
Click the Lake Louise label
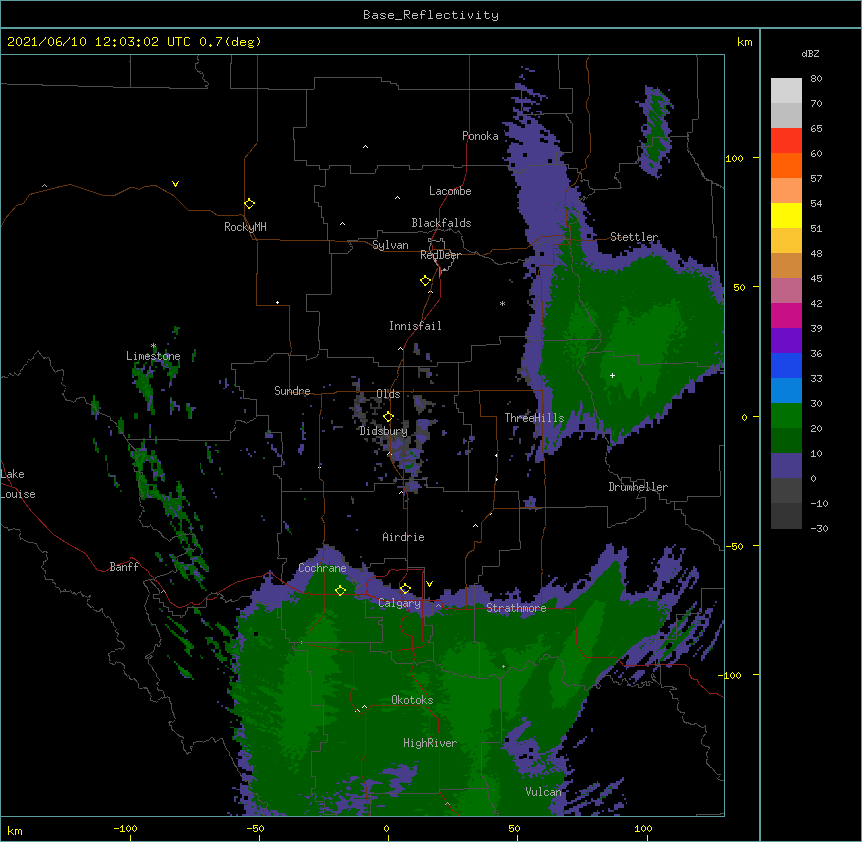[18, 484]
